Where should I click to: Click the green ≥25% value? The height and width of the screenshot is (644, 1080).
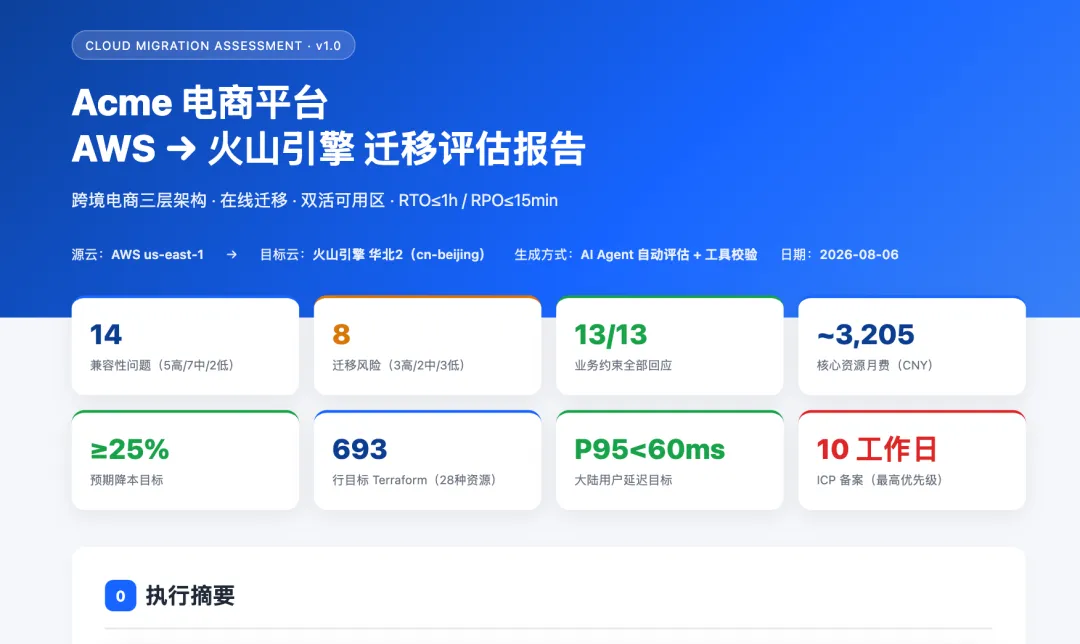pos(129,450)
